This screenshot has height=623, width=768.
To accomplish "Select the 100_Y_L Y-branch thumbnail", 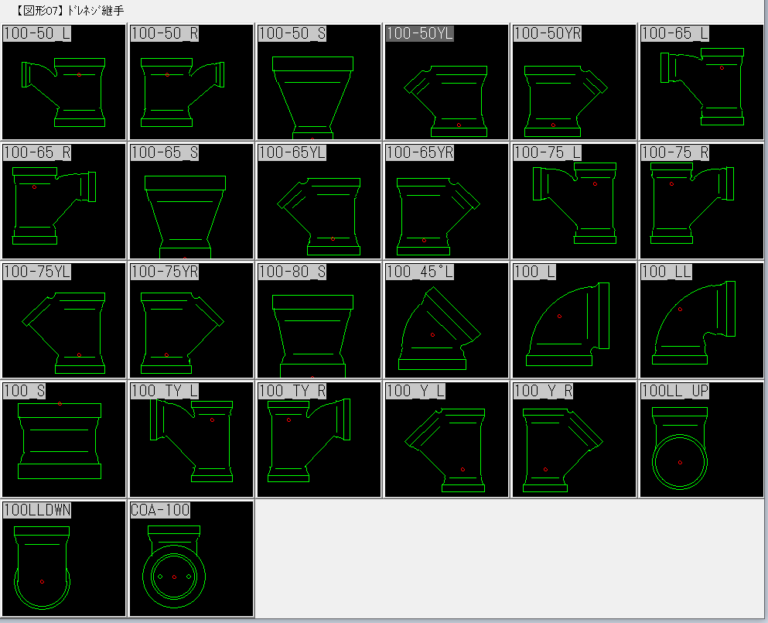I will [x=447, y=439].
